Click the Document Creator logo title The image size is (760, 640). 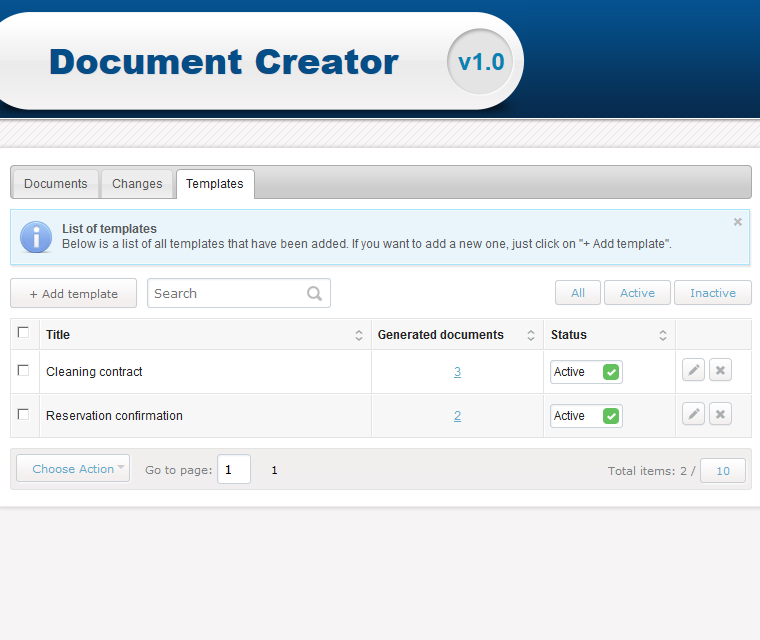224,62
